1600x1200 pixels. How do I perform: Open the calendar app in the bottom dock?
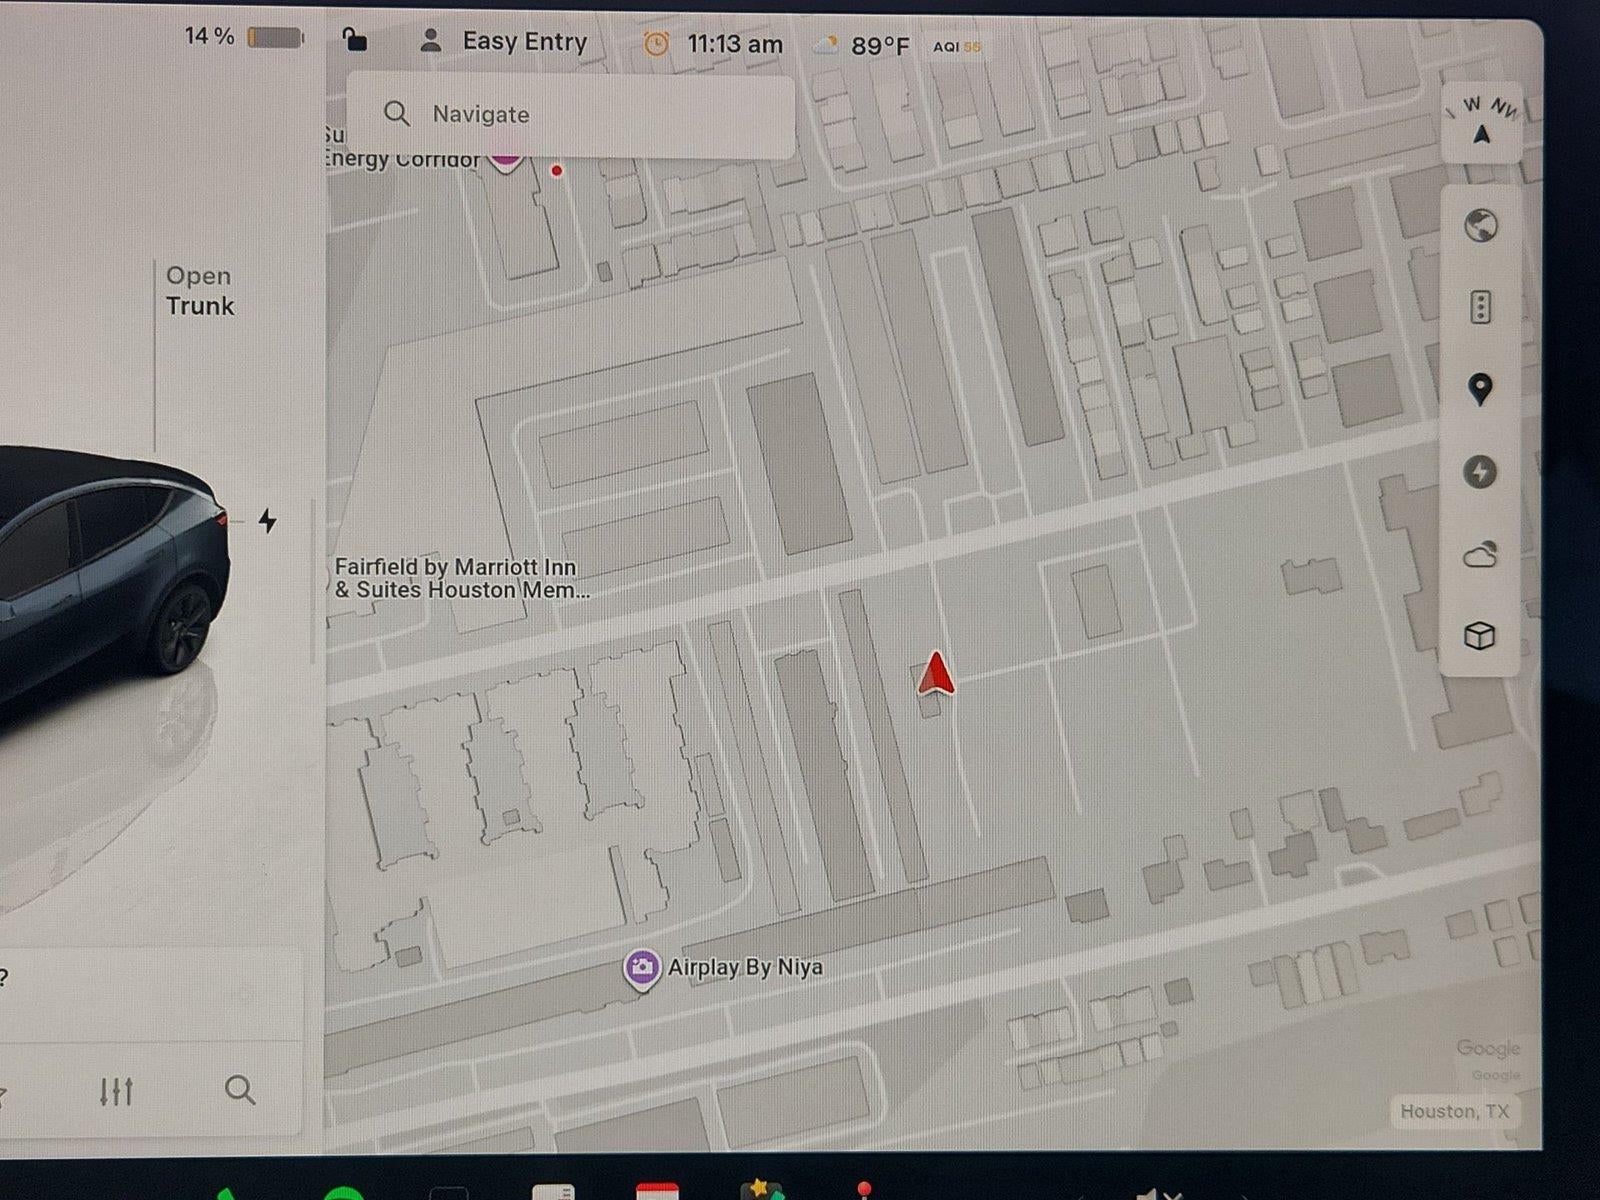[x=657, y=1190]
